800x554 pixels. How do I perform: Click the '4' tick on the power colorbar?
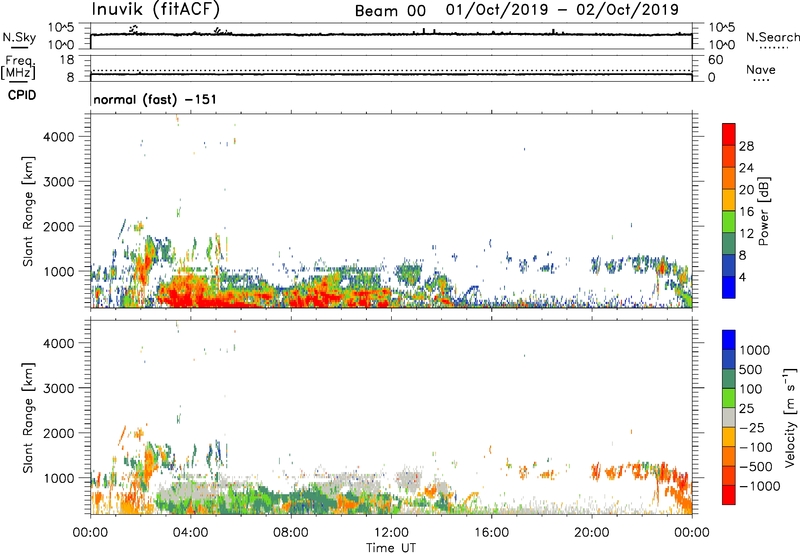(x=742, y=277)
